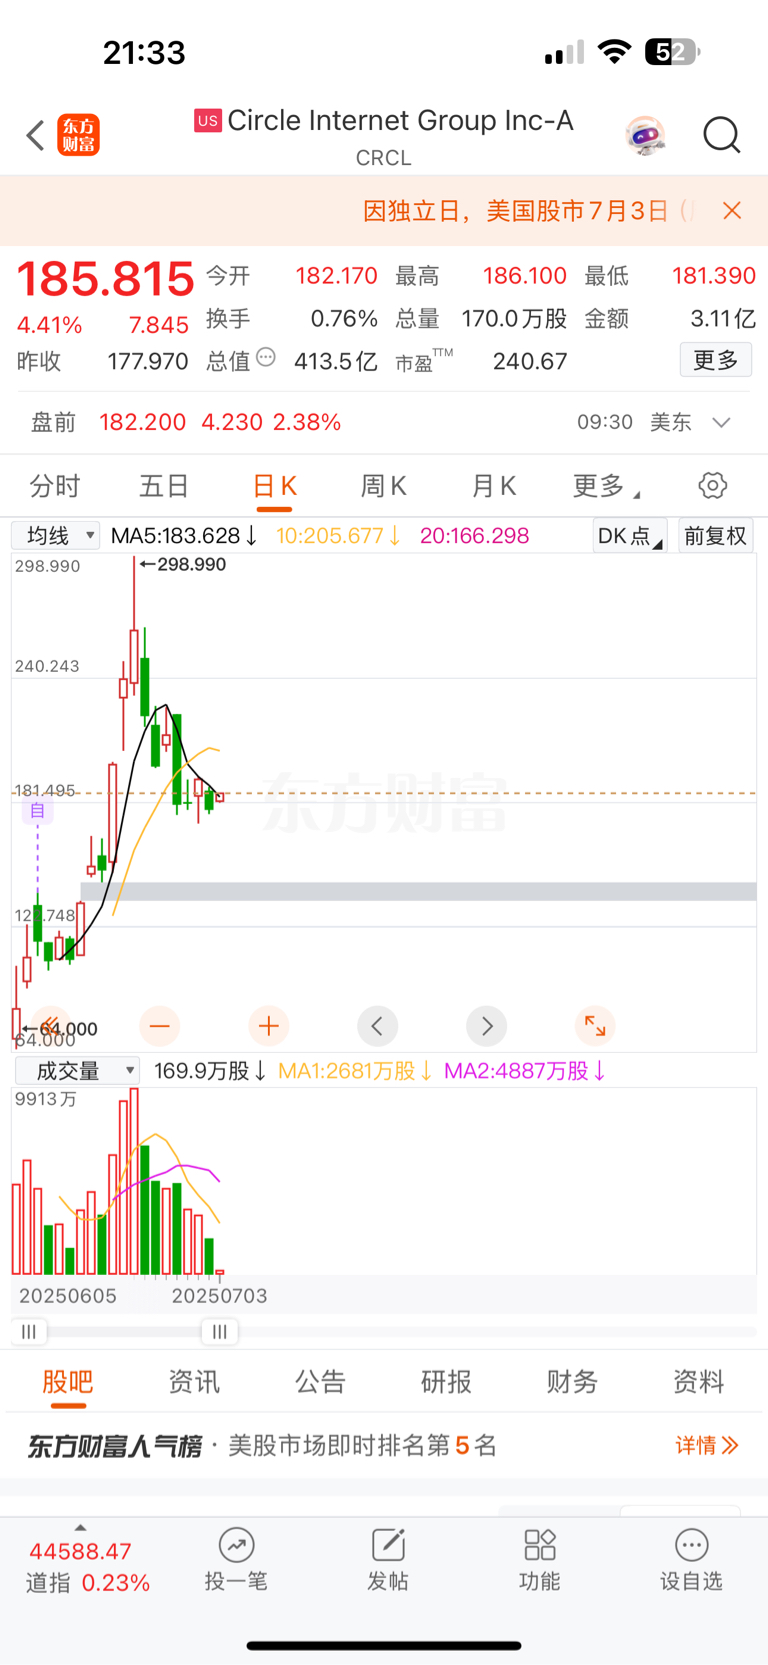
Task: Tap the 投一笔 icon in the bottom bar
Action: 236,1545
